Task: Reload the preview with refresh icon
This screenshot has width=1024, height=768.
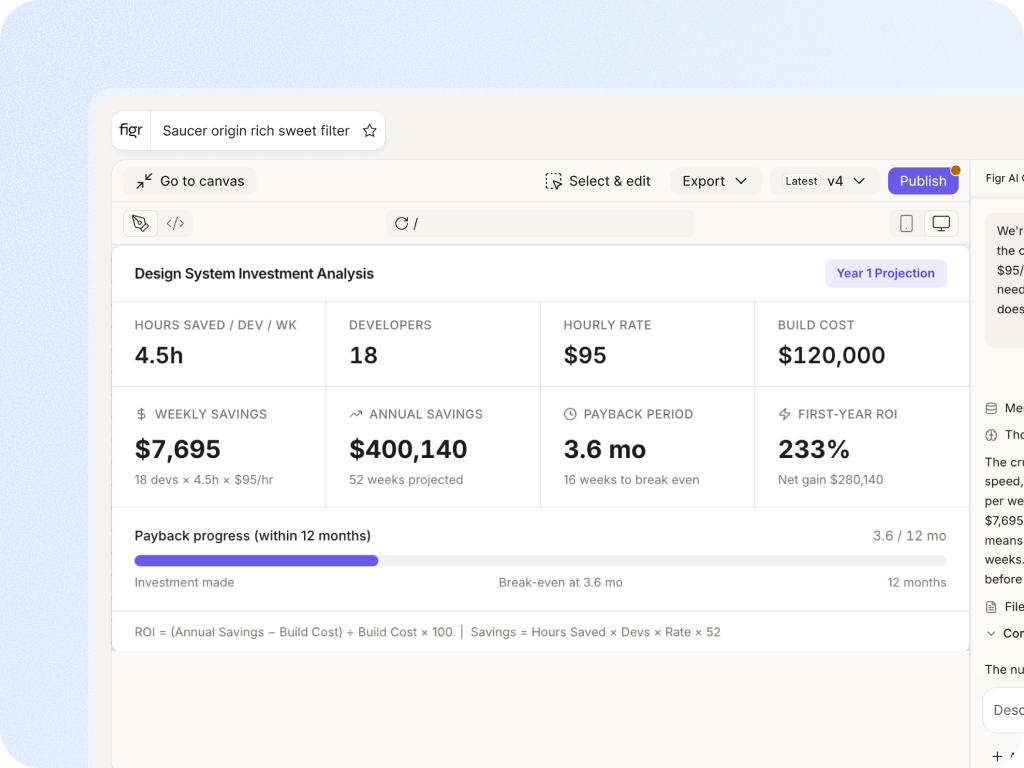Action: click(401, 223)
